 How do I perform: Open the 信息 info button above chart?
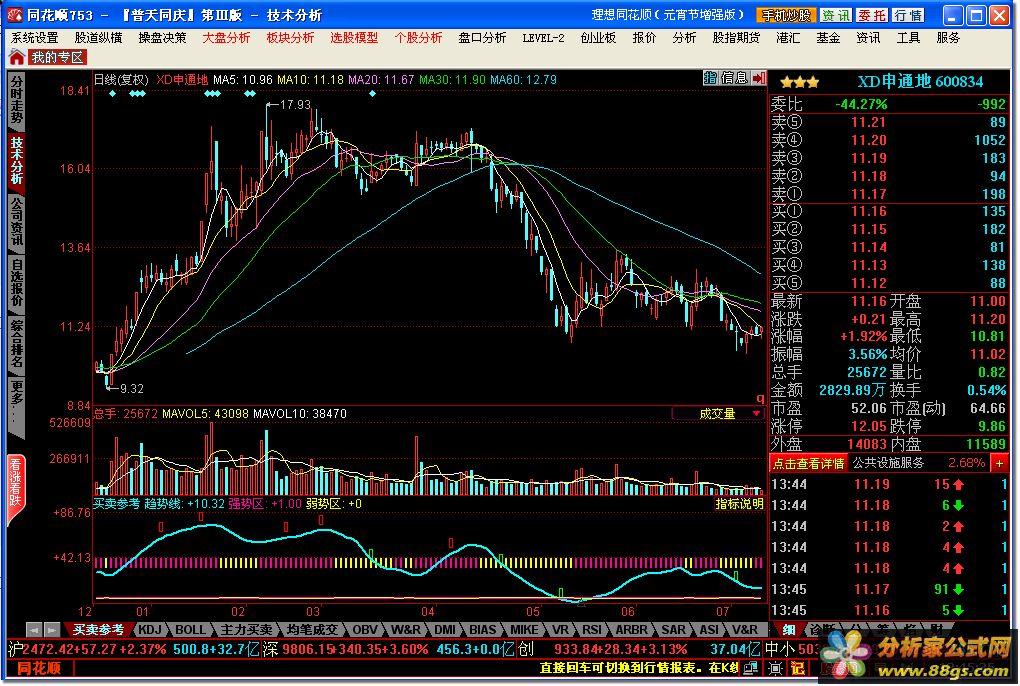point(734,78)
